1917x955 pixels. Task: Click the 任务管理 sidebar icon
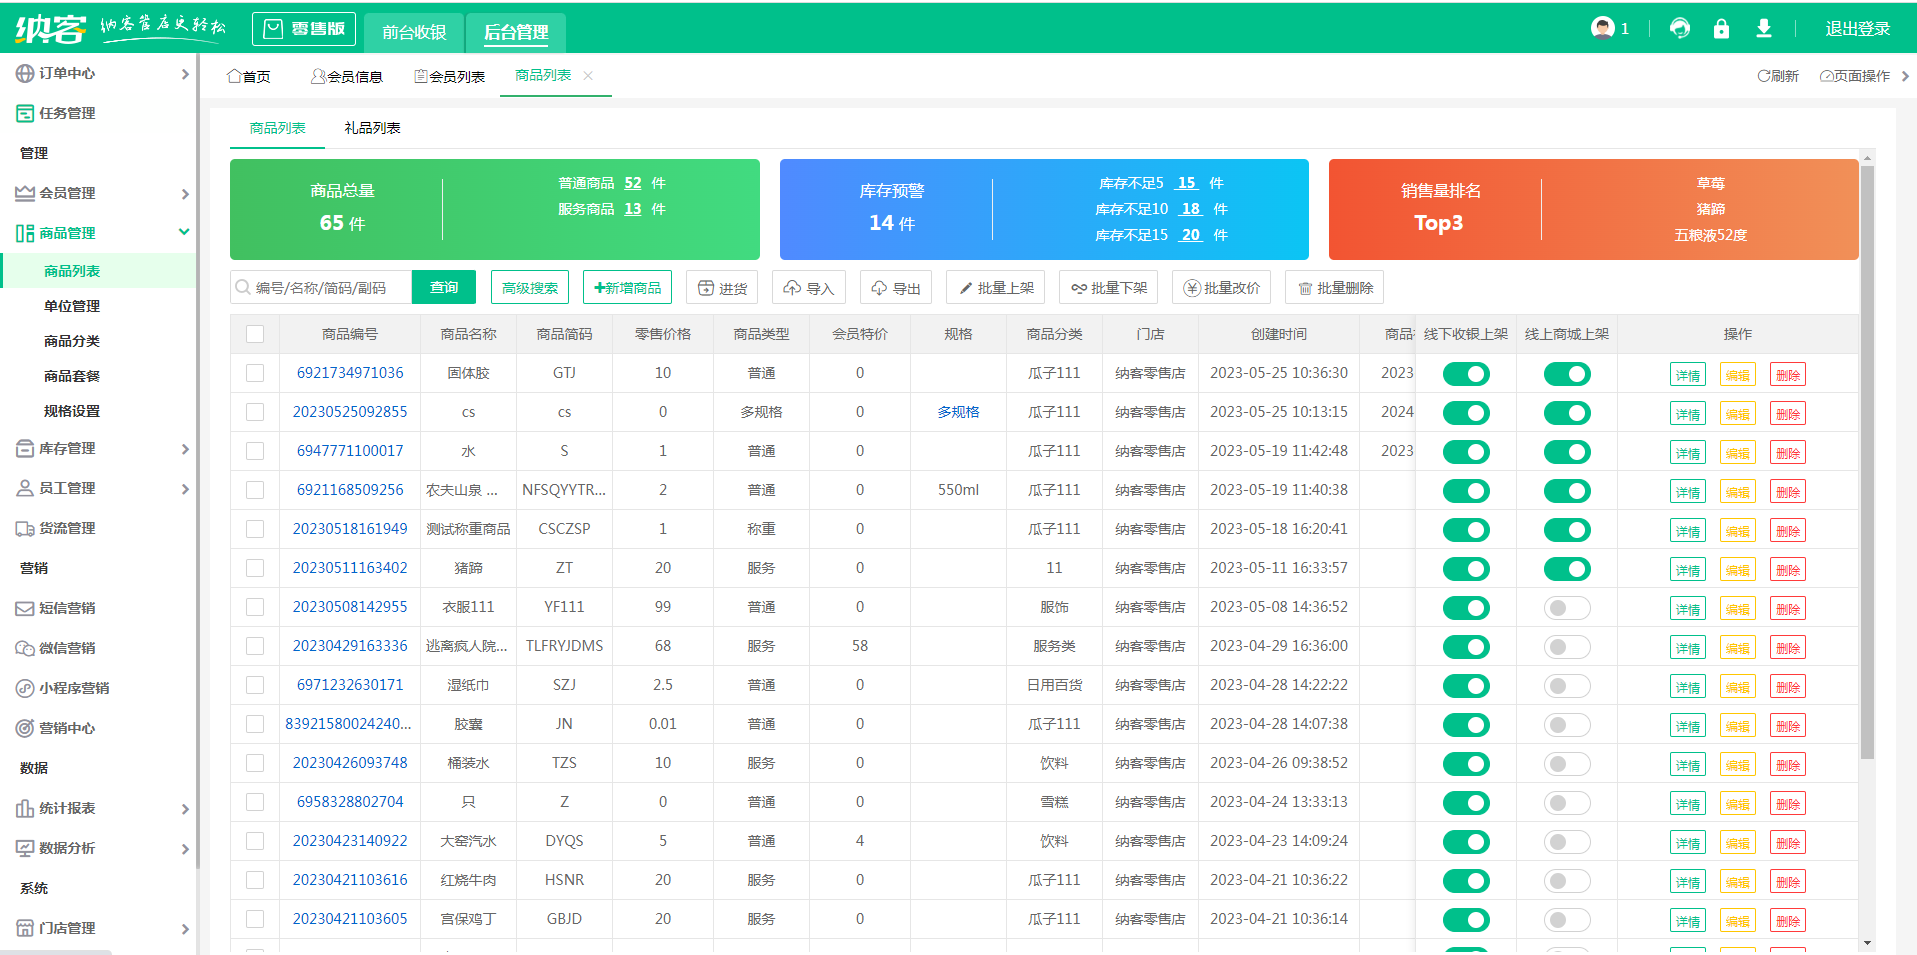coord(25,113)
